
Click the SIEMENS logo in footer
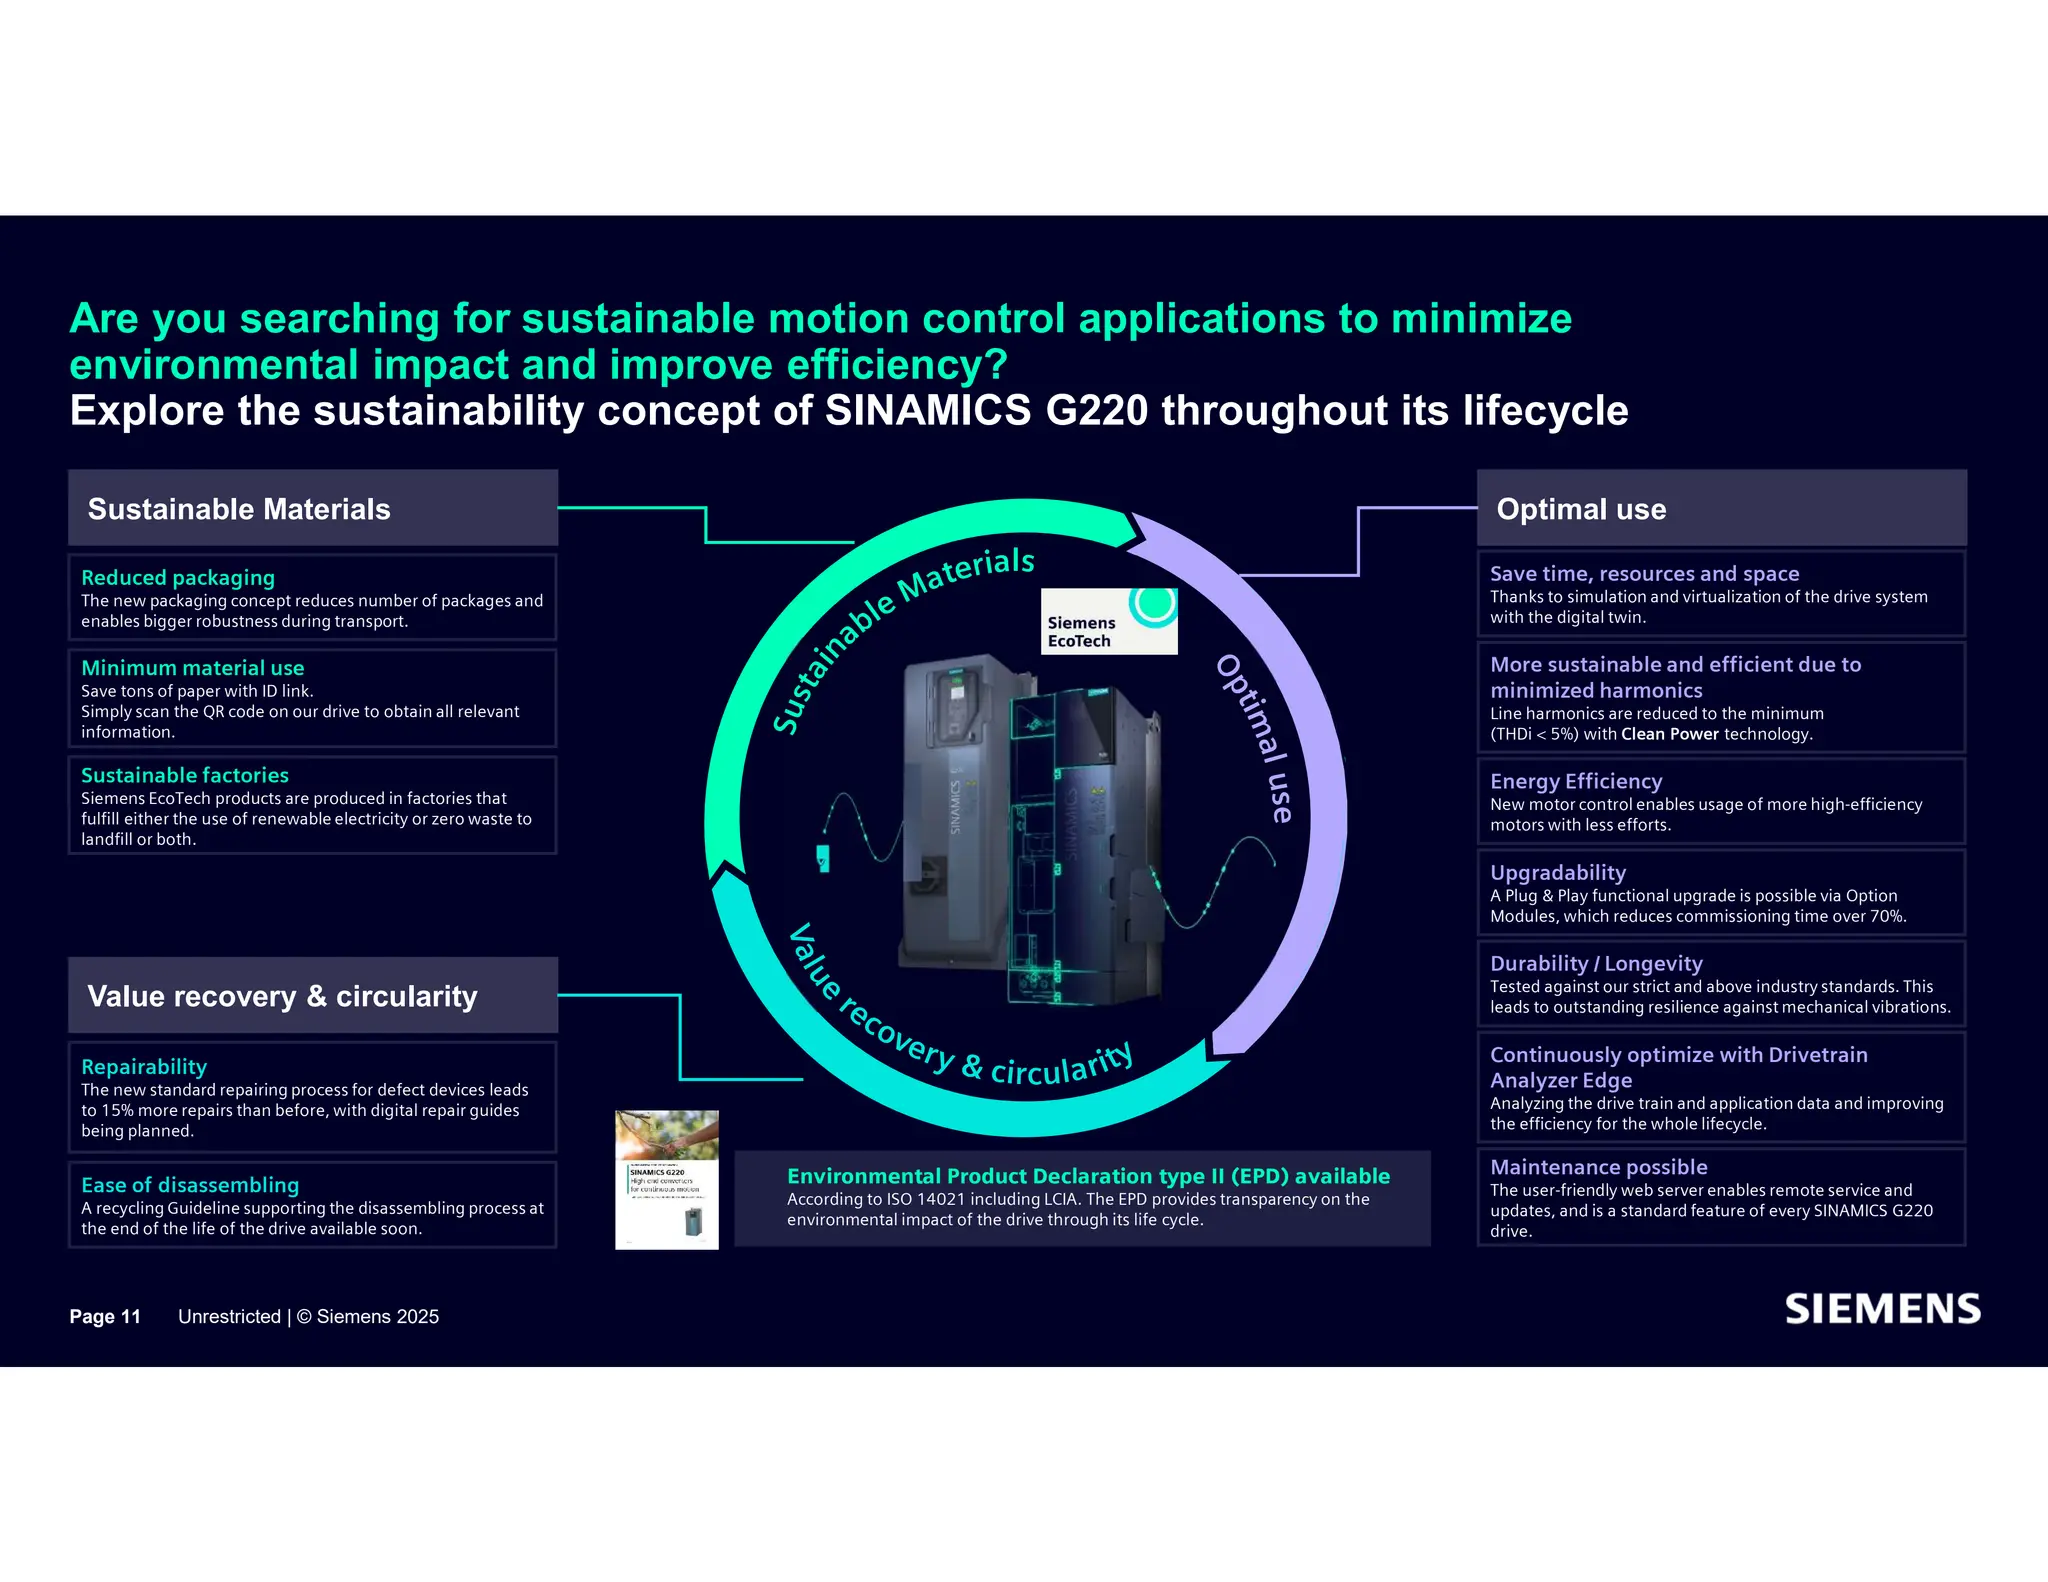pyautogui.click(x=1882, y=1309)
